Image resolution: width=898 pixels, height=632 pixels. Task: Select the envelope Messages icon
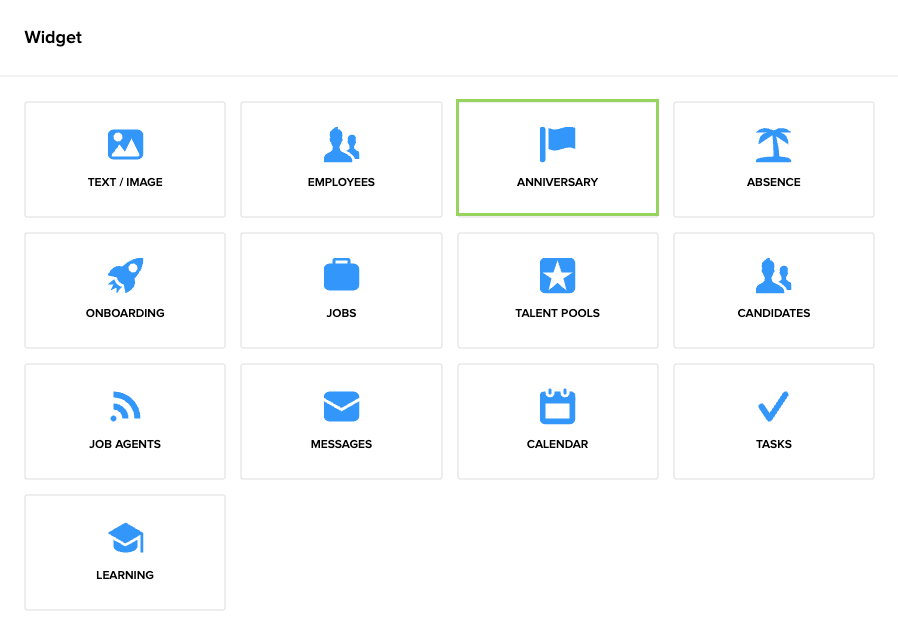341,406
